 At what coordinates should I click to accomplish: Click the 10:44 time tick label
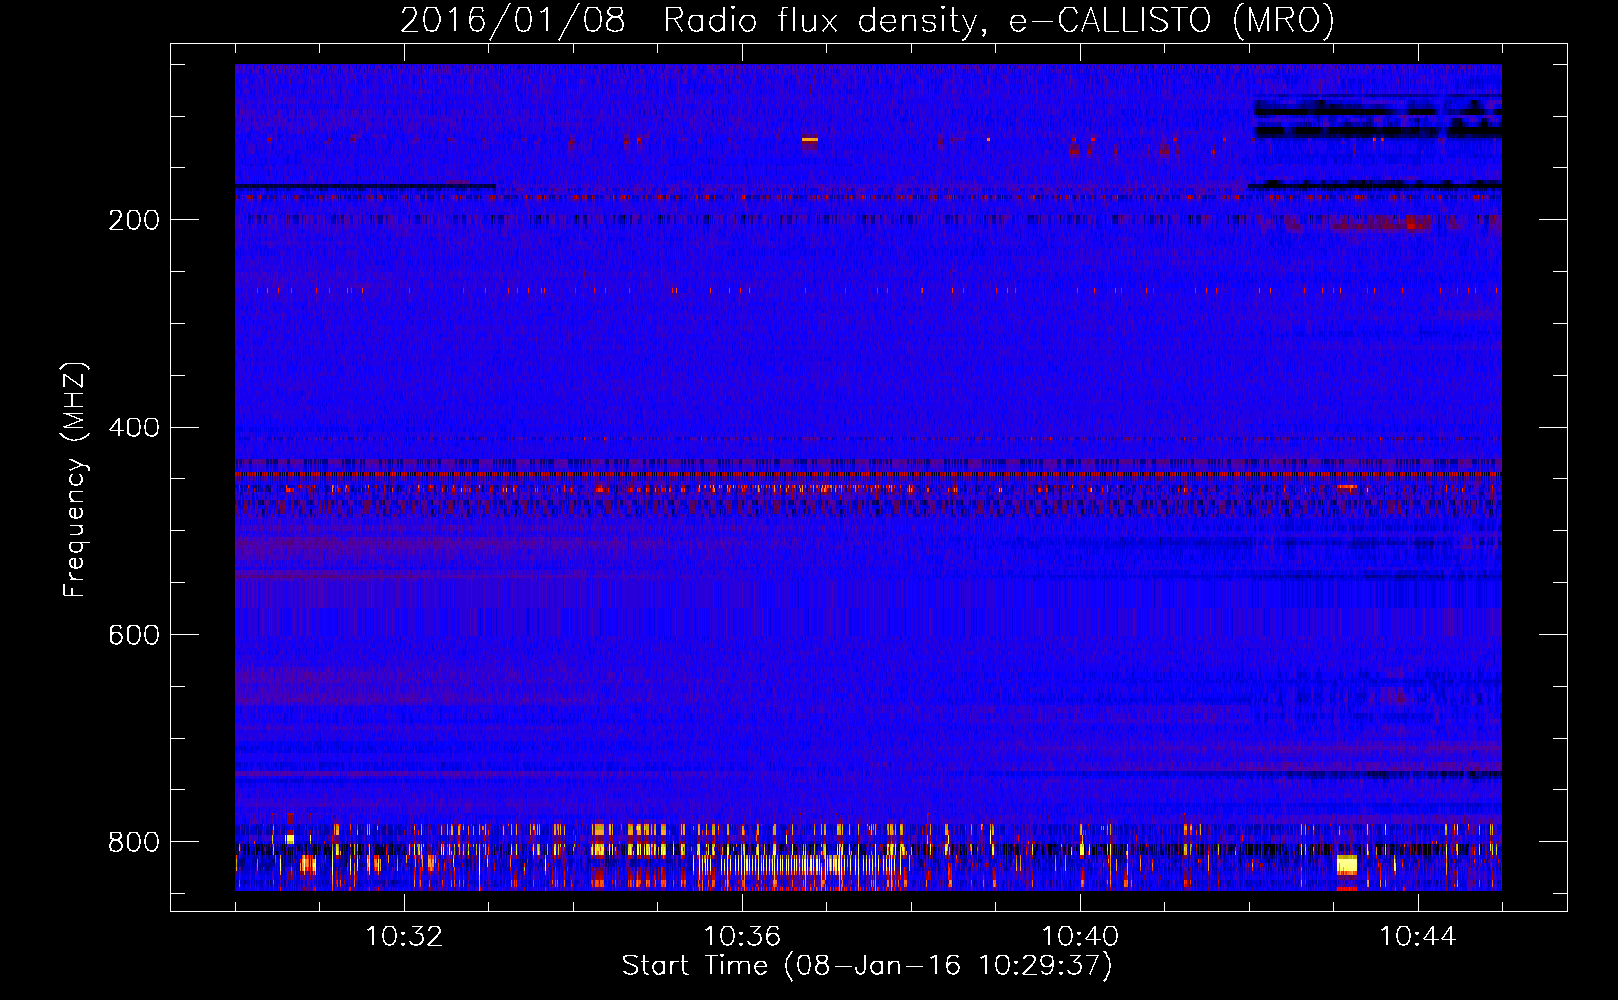pyautogui.click(x=1418, y=937)
